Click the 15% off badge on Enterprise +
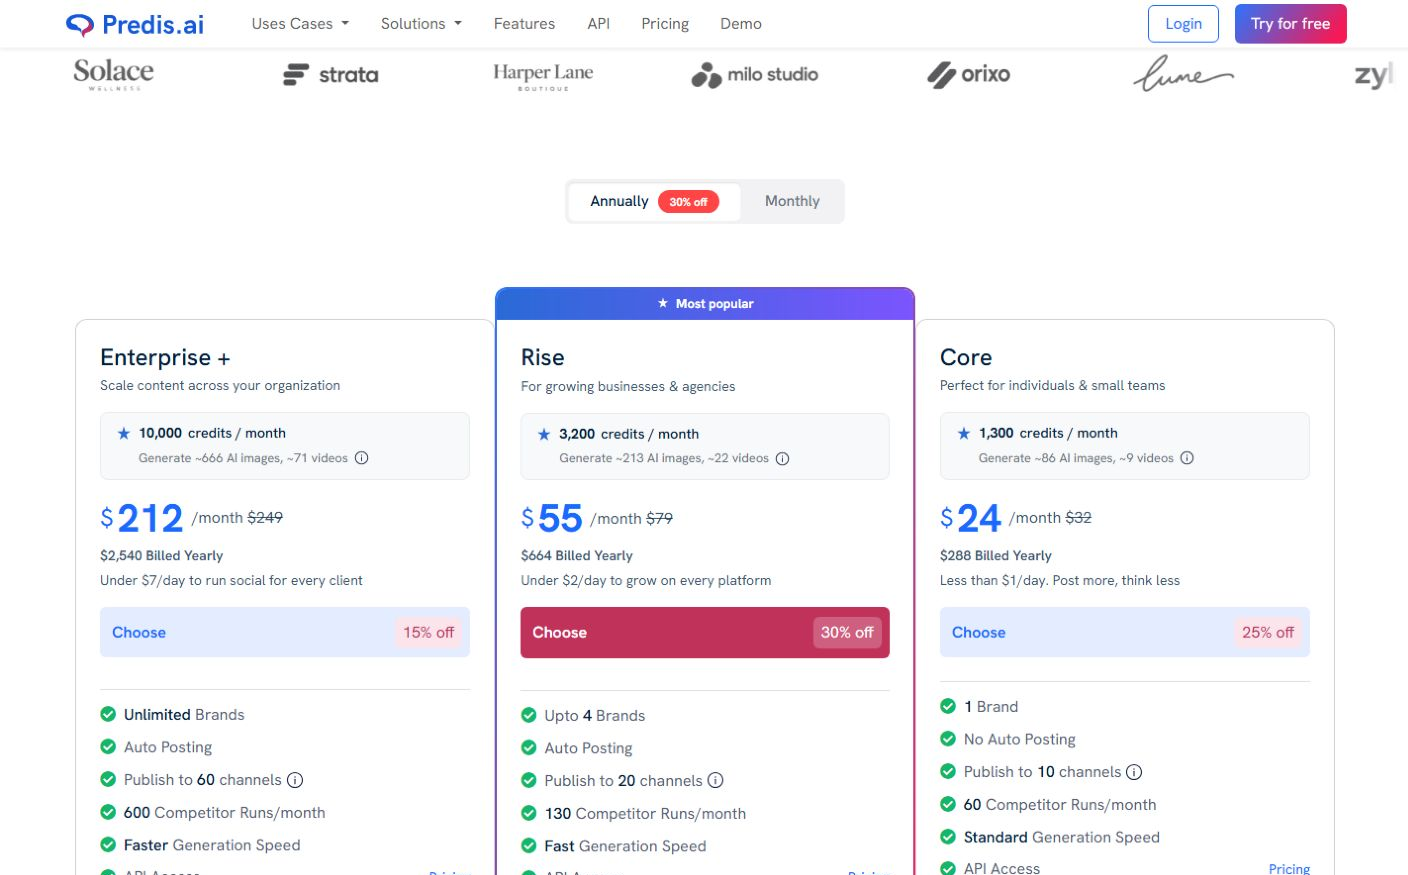The height and width of the screenshot is (875, 1408). click(x=429, y=632)
